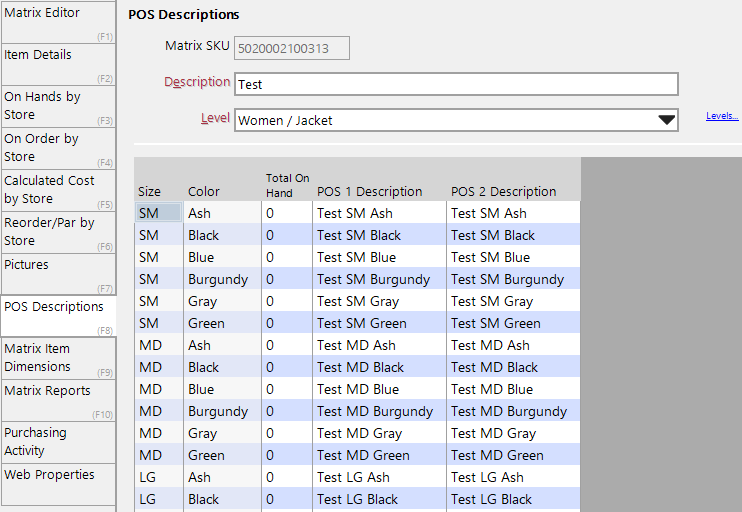
Task: Open the Matrix Editor tab
Action: click(58, 22)
